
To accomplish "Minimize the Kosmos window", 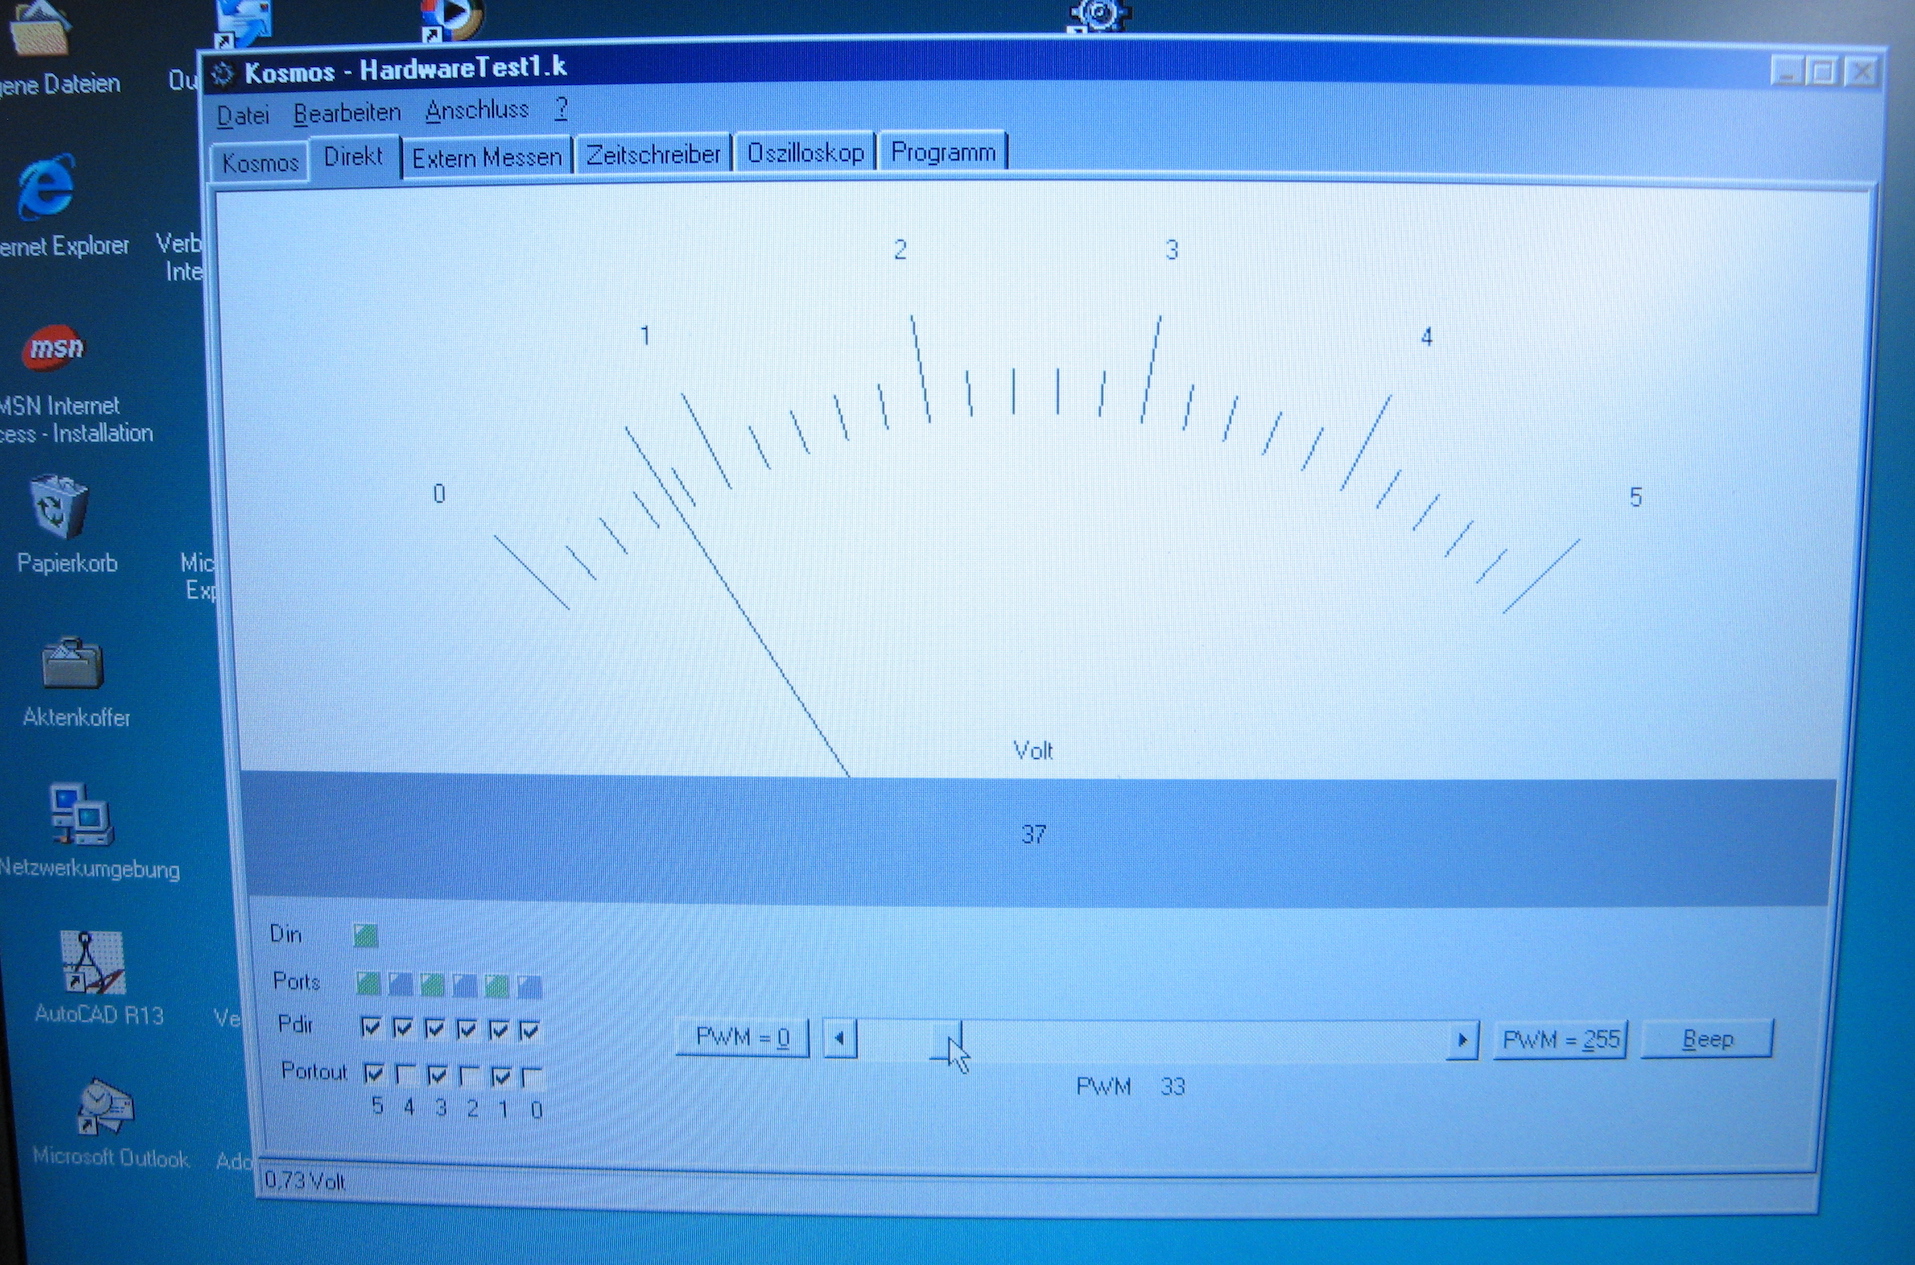I will click(1786, 72).
